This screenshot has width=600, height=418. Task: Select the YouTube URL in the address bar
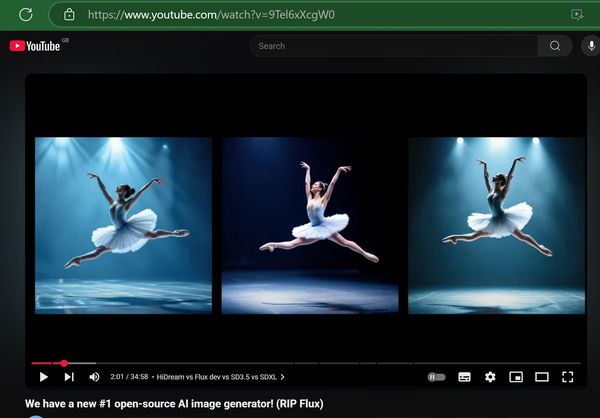tap(211, 15)
